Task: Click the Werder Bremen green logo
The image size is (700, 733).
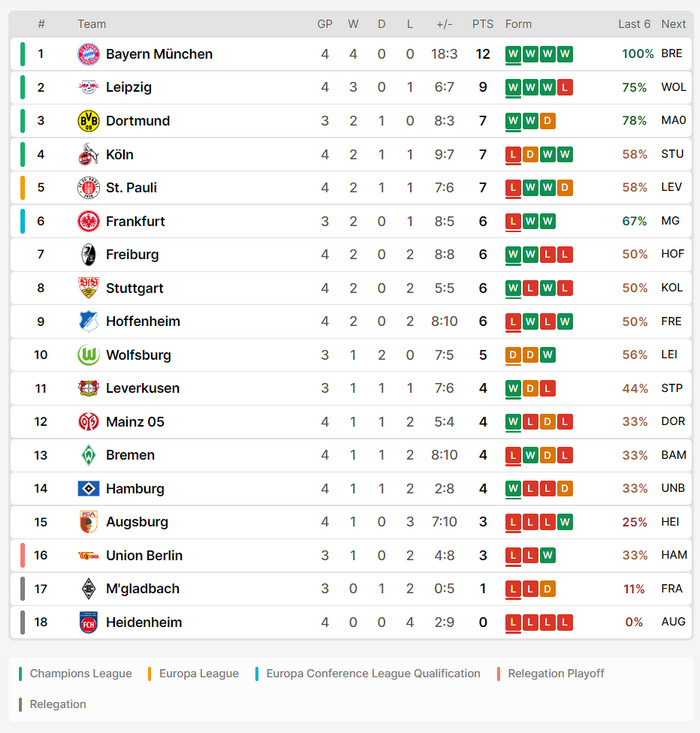Action: 89,455
